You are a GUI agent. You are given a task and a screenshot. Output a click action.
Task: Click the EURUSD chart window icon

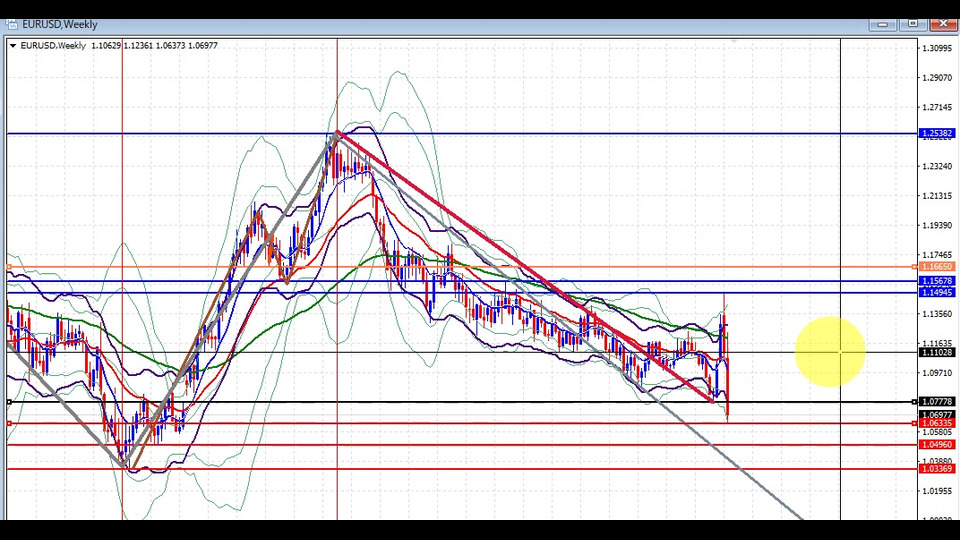pos(11,24)
